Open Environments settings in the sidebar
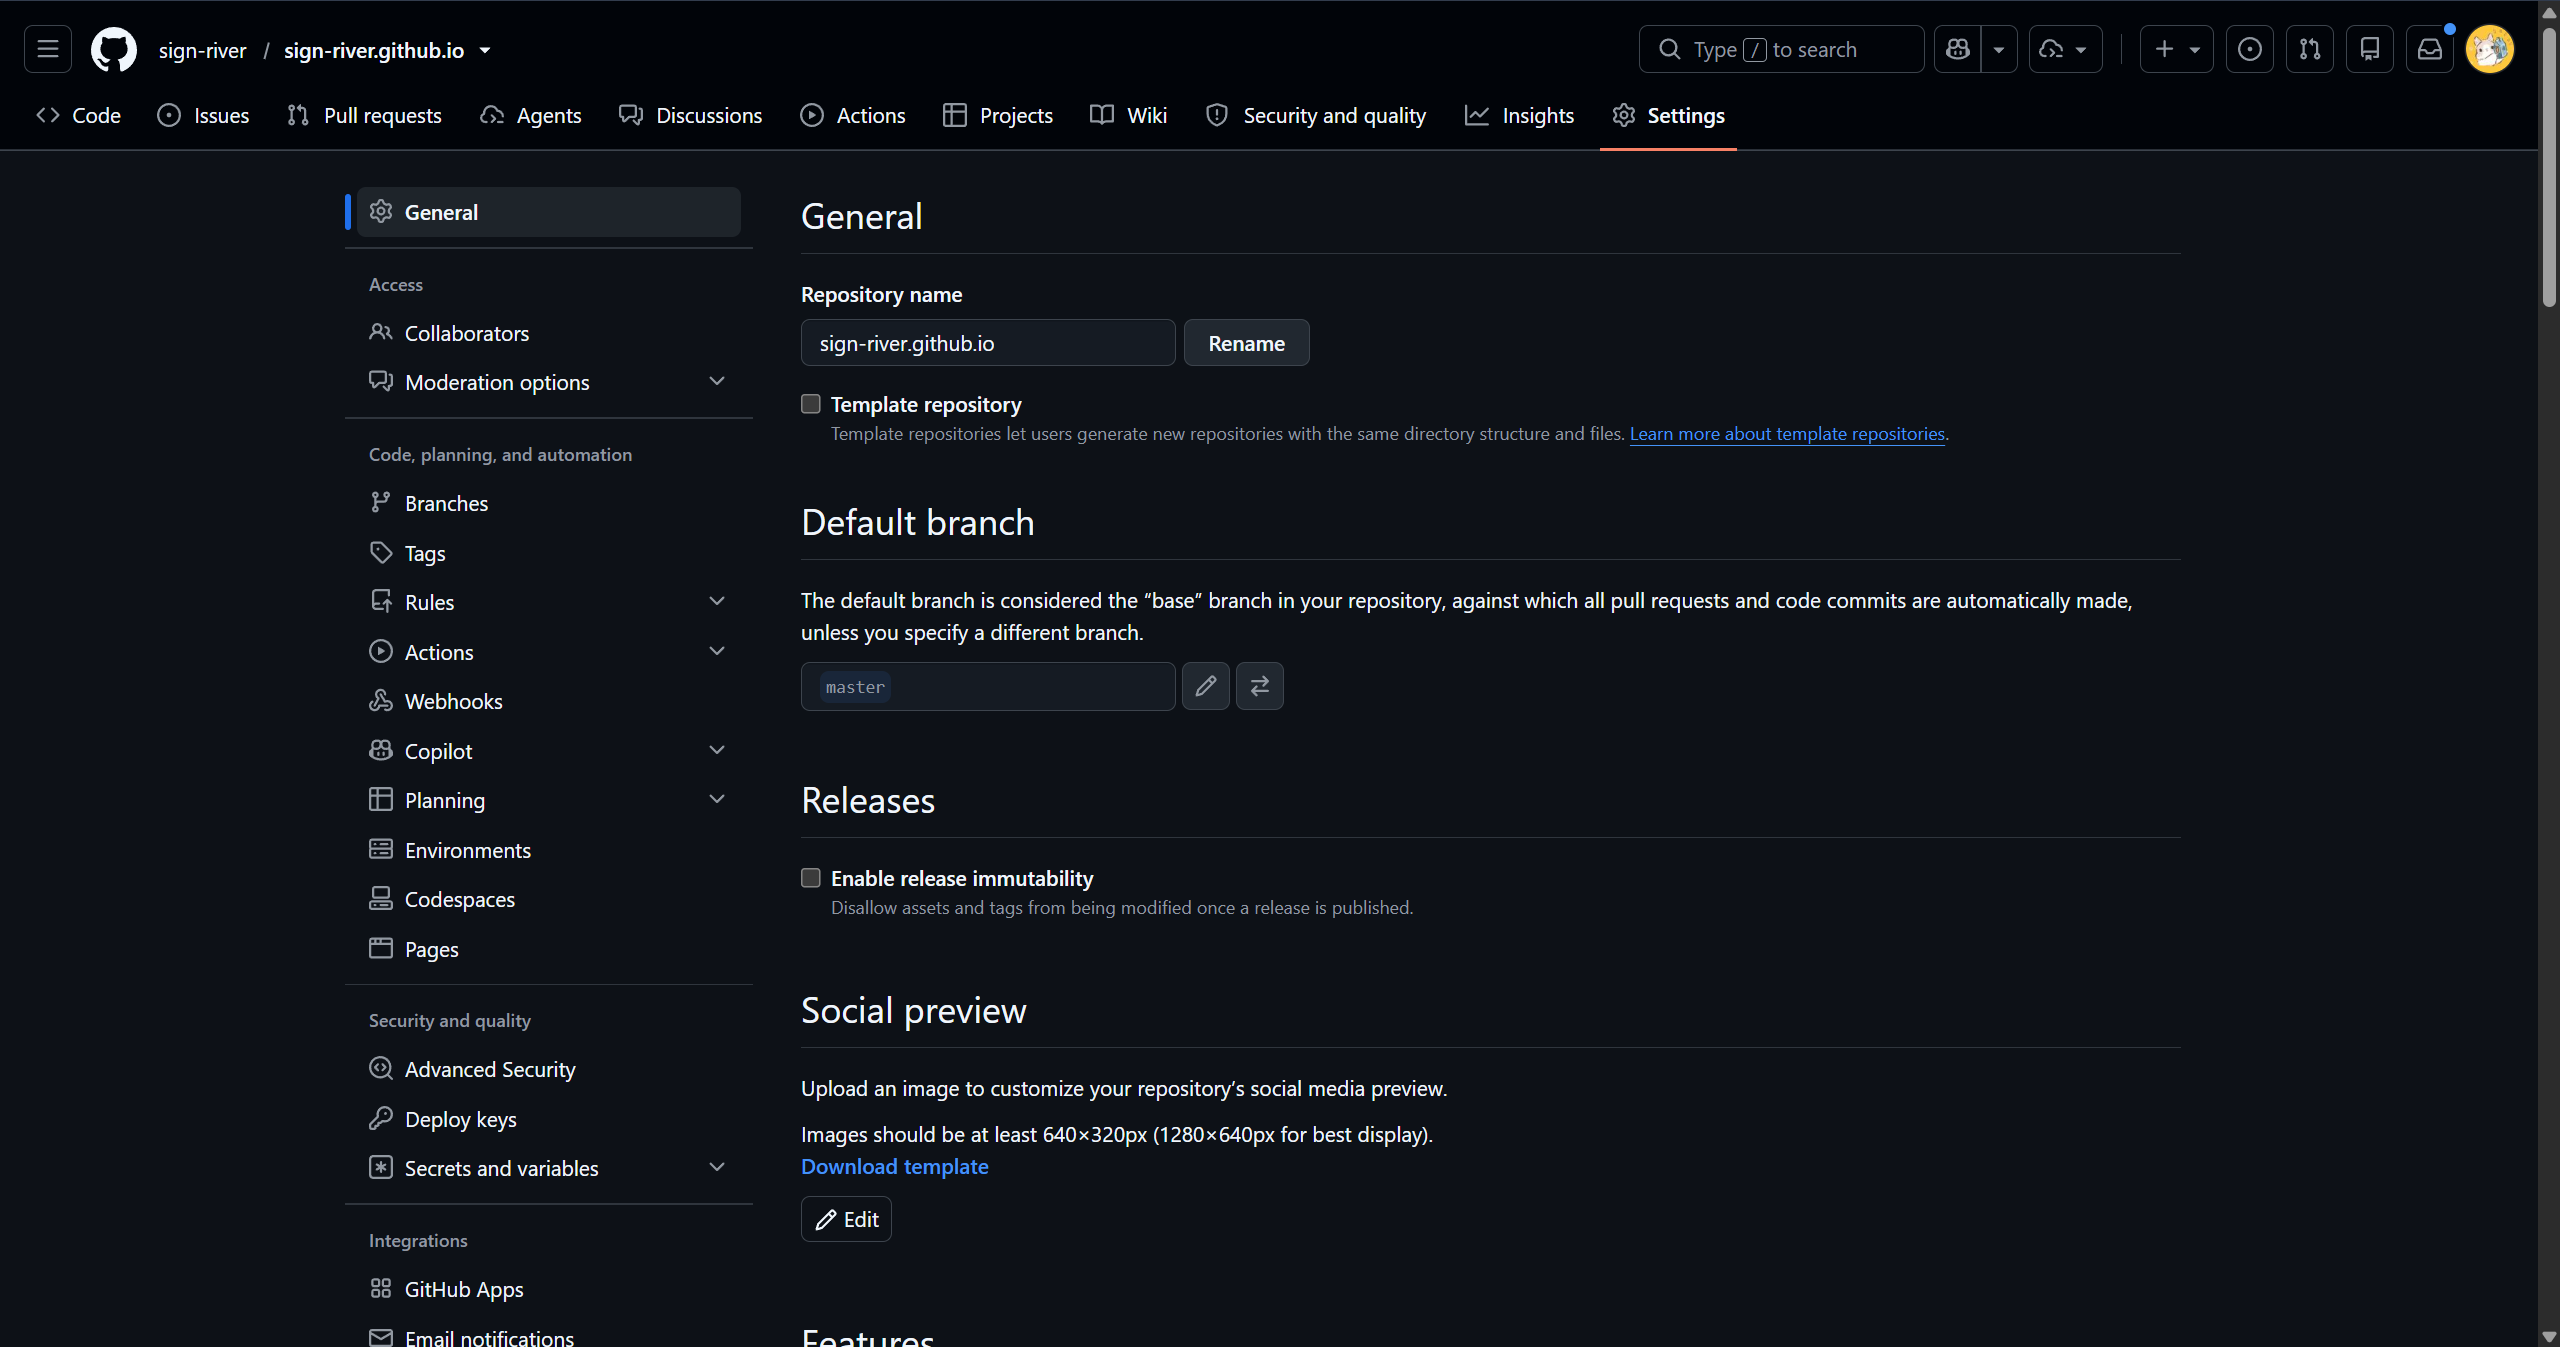The height and width of the screenshot is (1347, 2560). 549,850
